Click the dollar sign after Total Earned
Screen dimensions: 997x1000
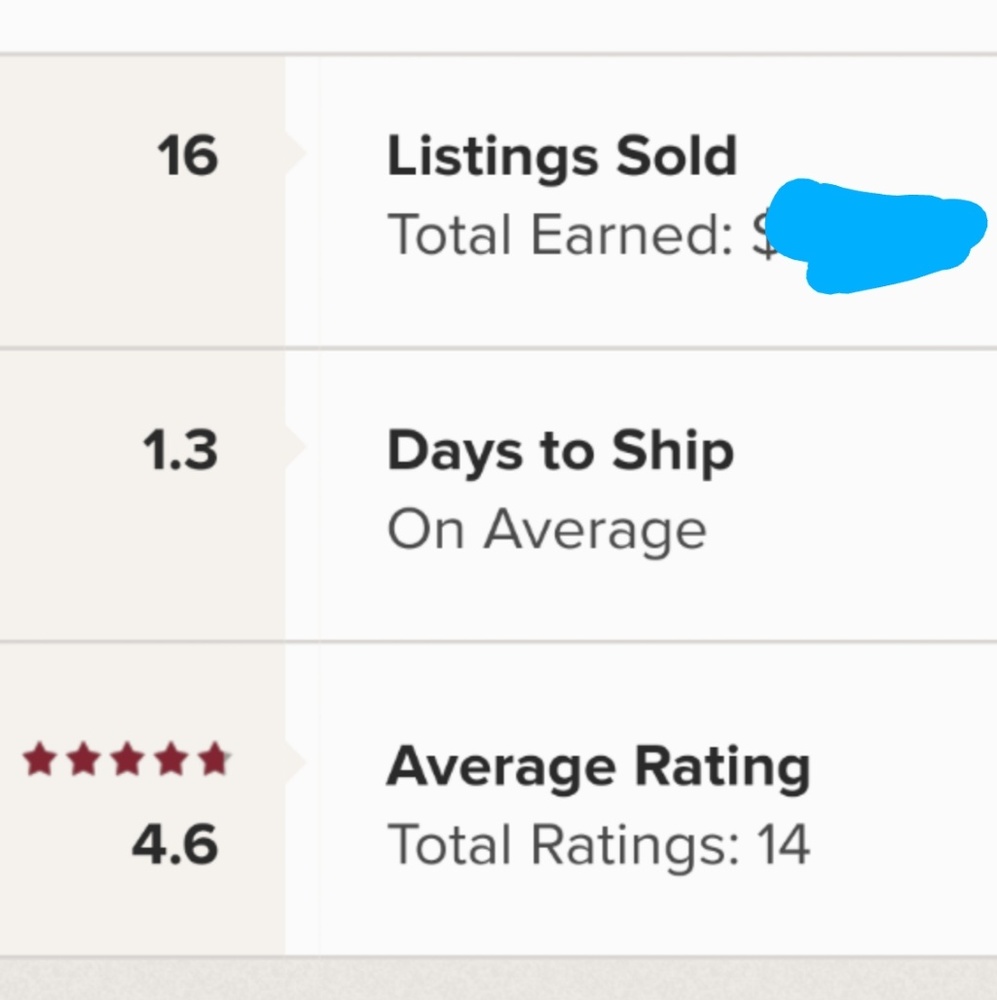click(762, 236)
